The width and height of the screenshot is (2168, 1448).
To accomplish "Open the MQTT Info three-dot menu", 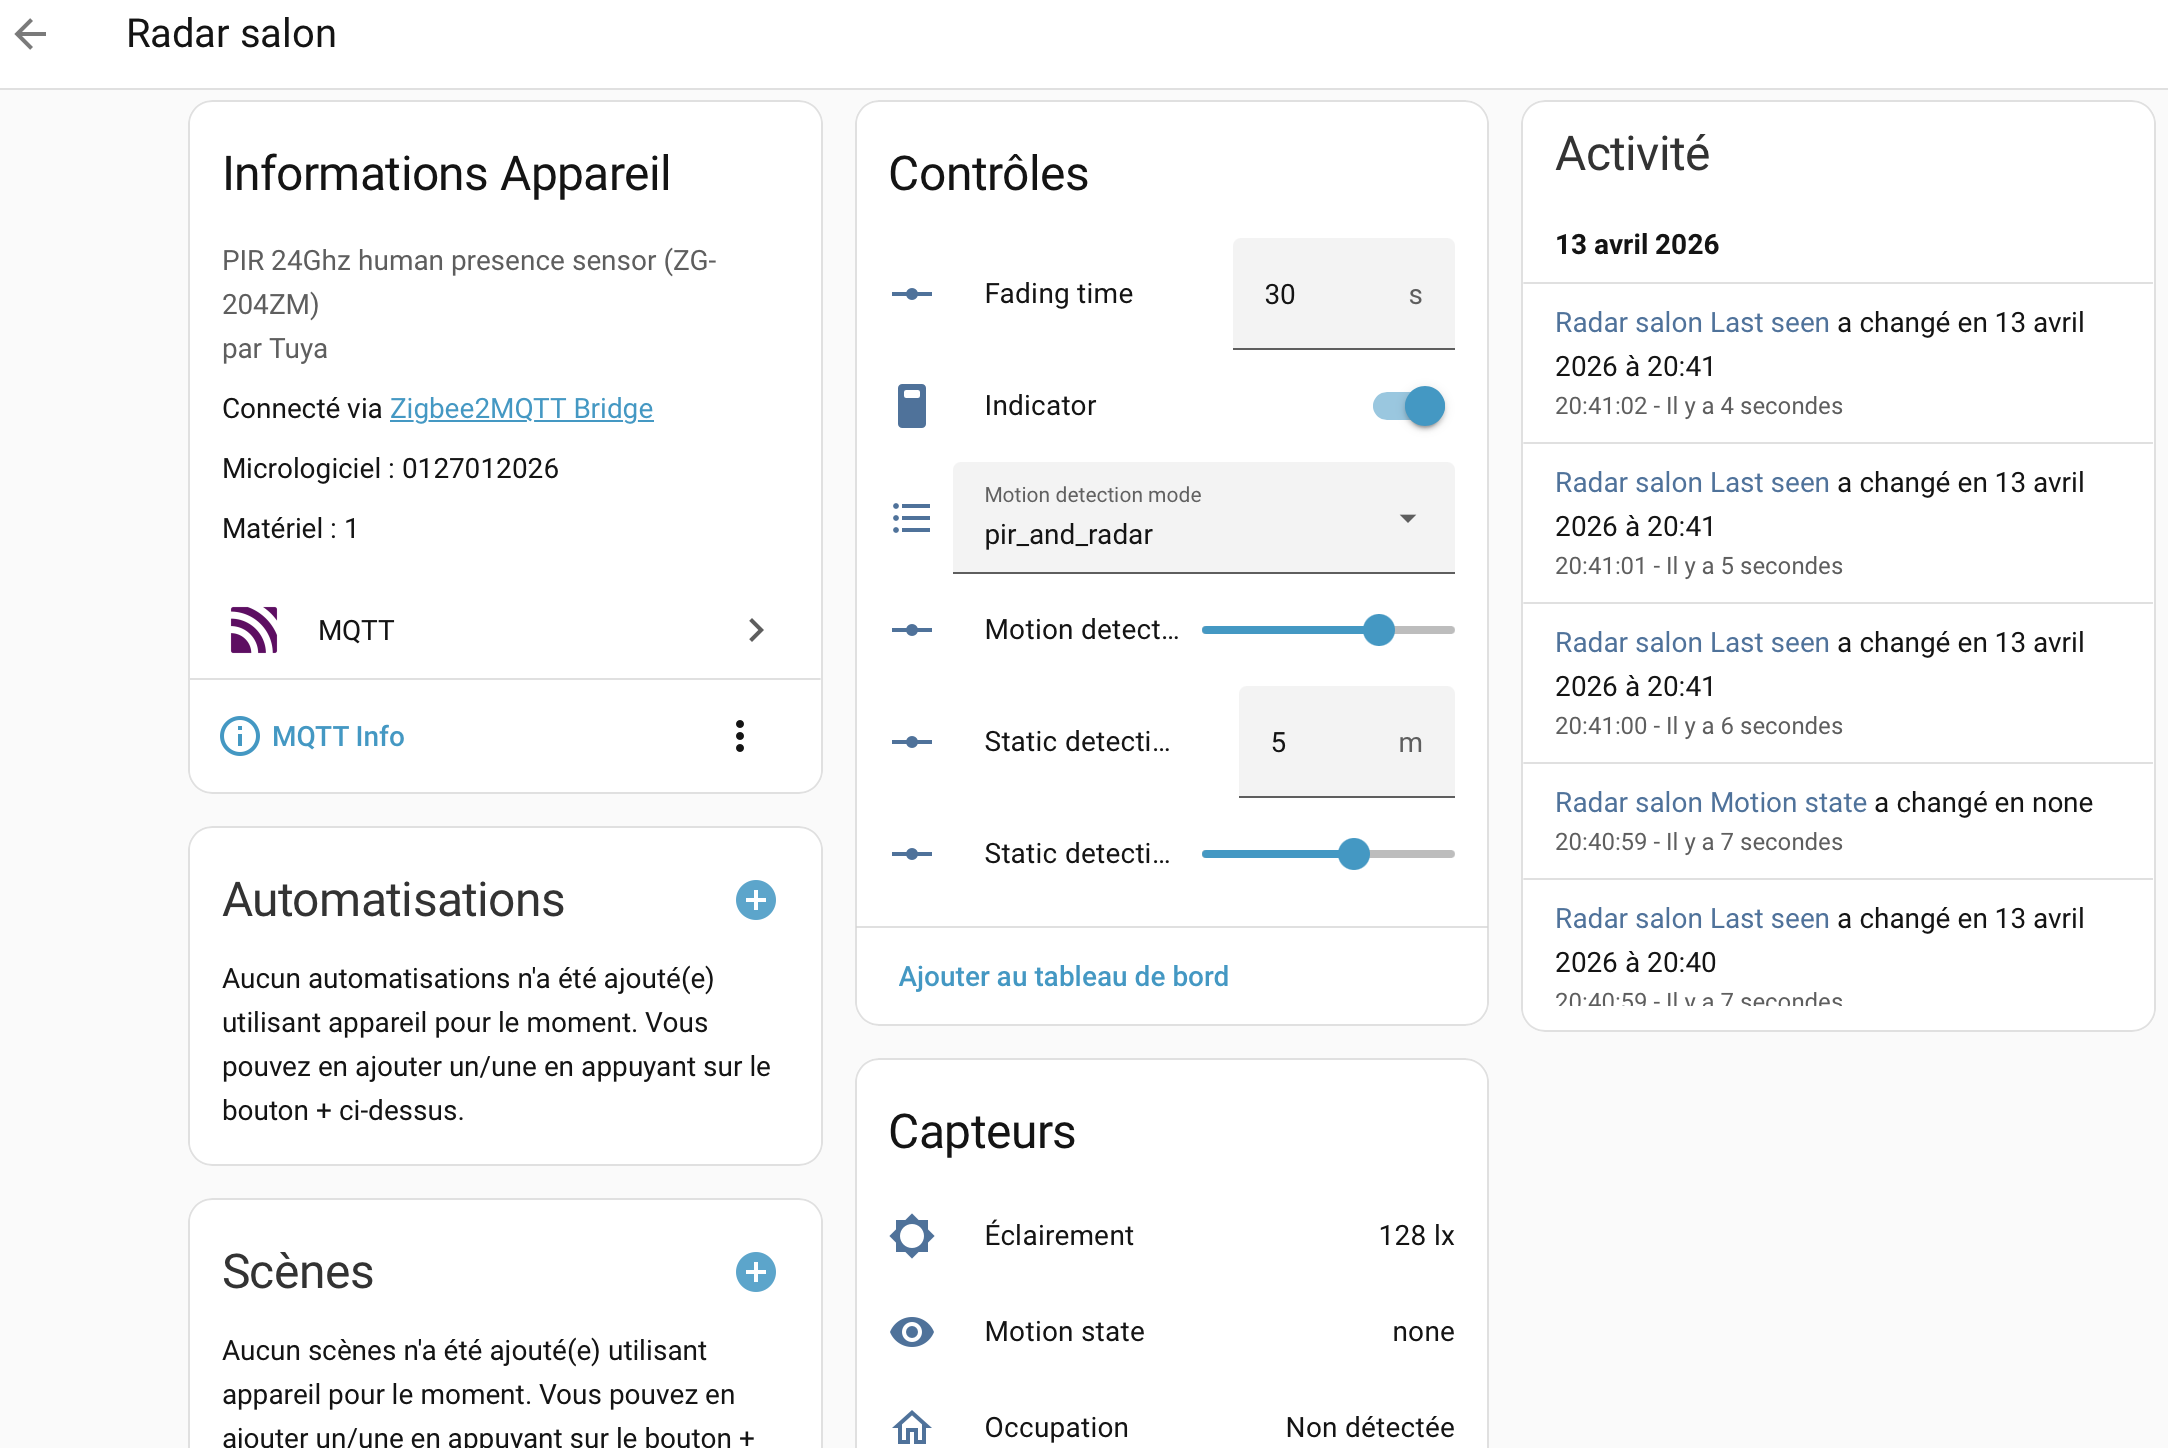I will 740,736.
